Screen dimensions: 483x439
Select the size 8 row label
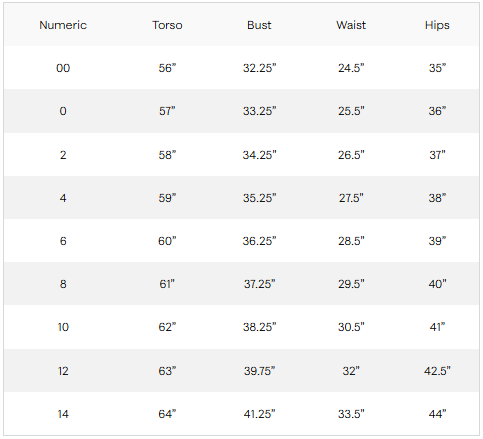[x=63, y=284]
